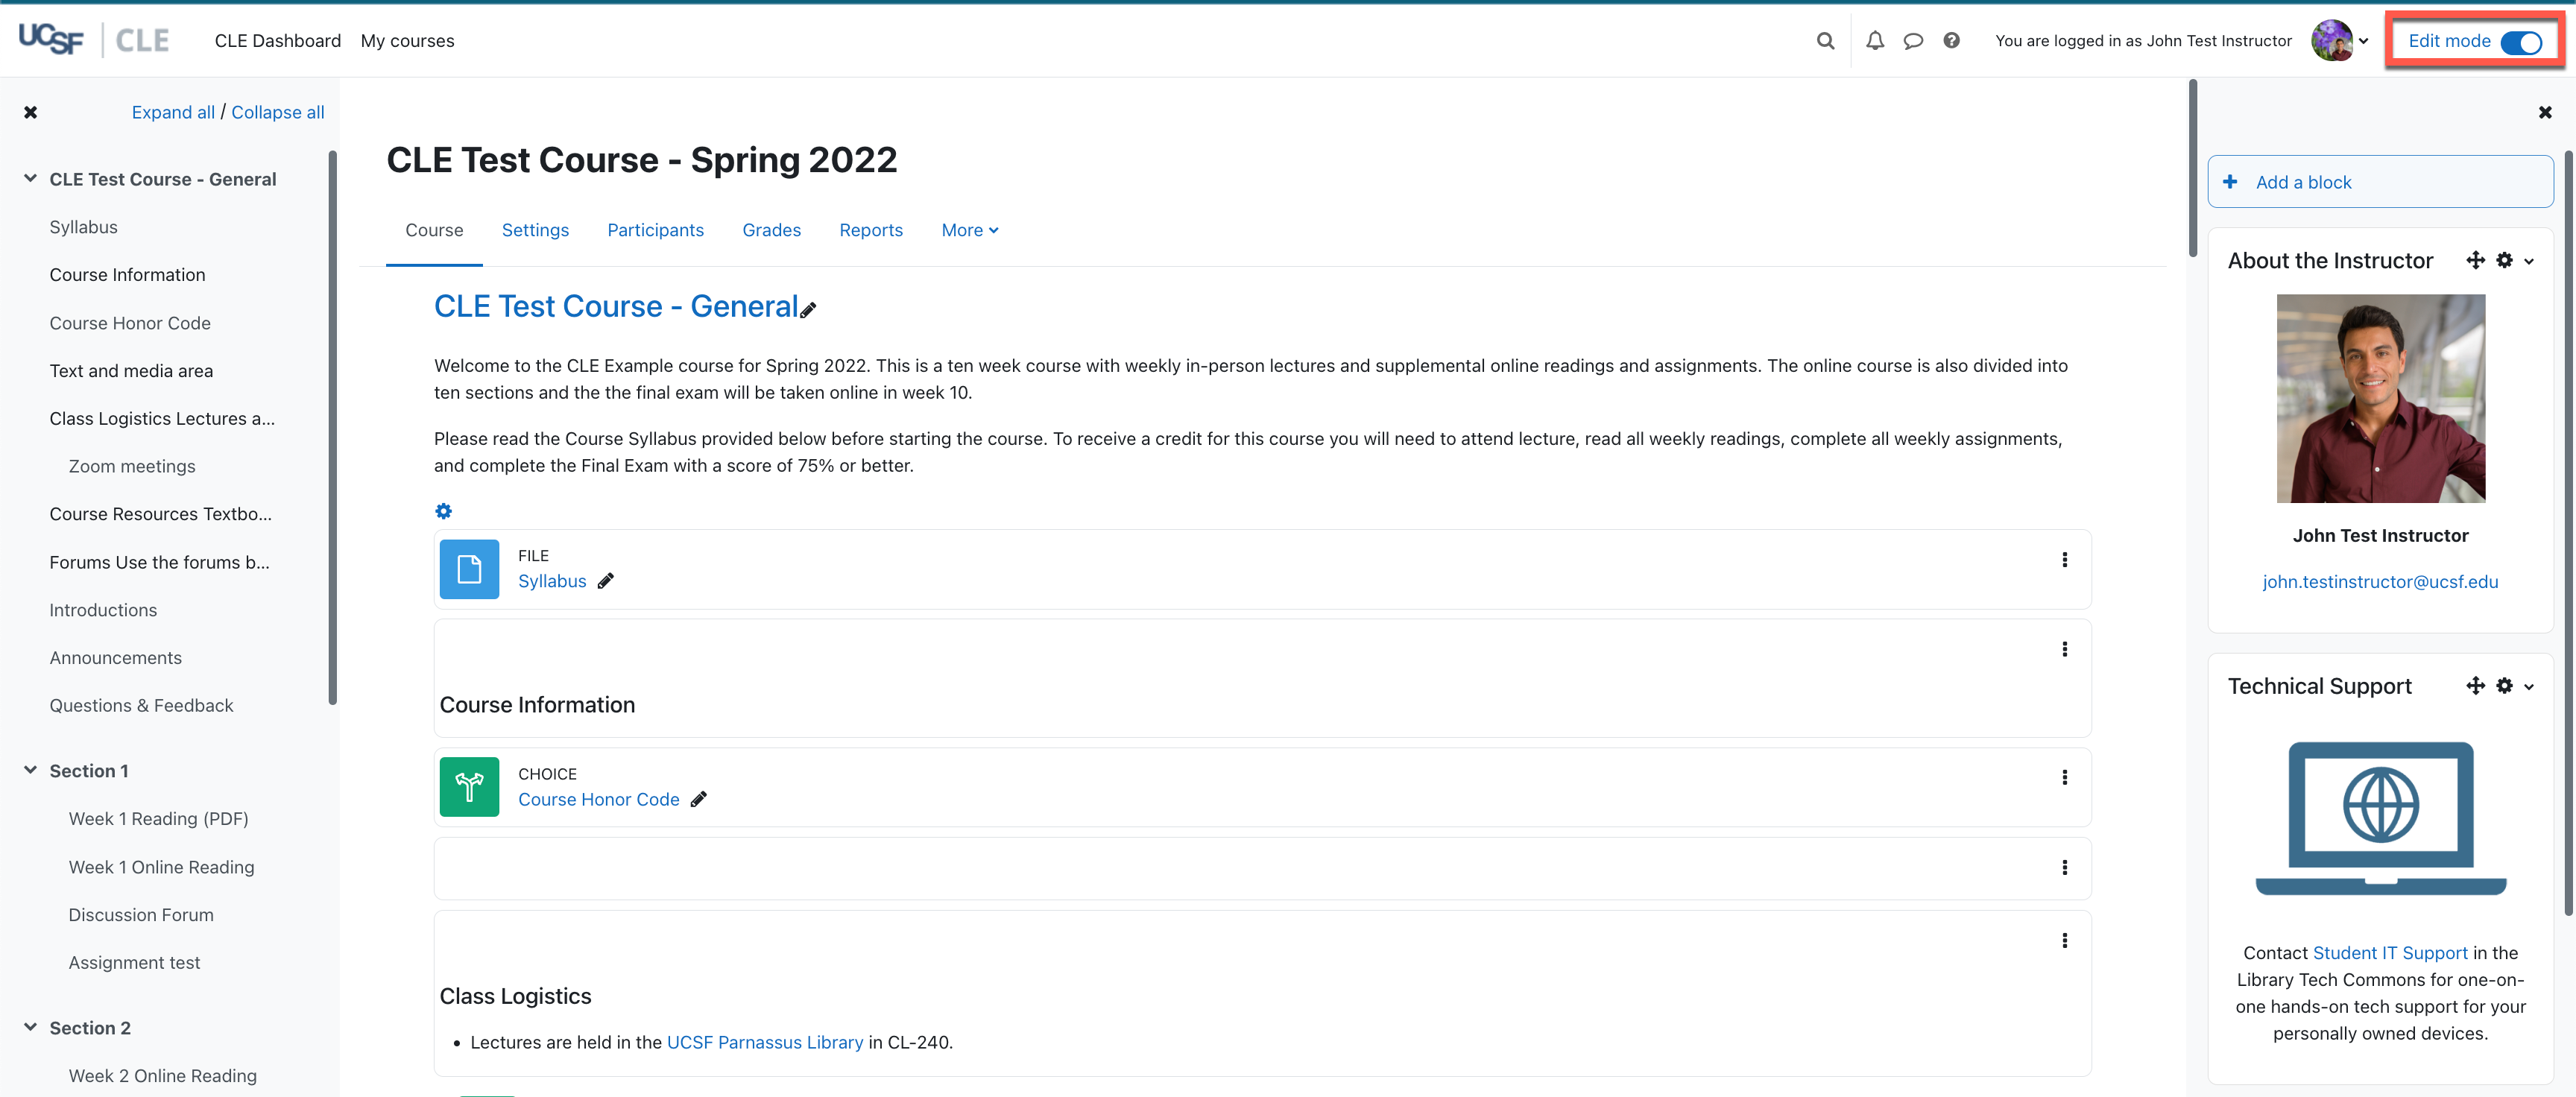Switch to the Participants tab

pos(655,230)
